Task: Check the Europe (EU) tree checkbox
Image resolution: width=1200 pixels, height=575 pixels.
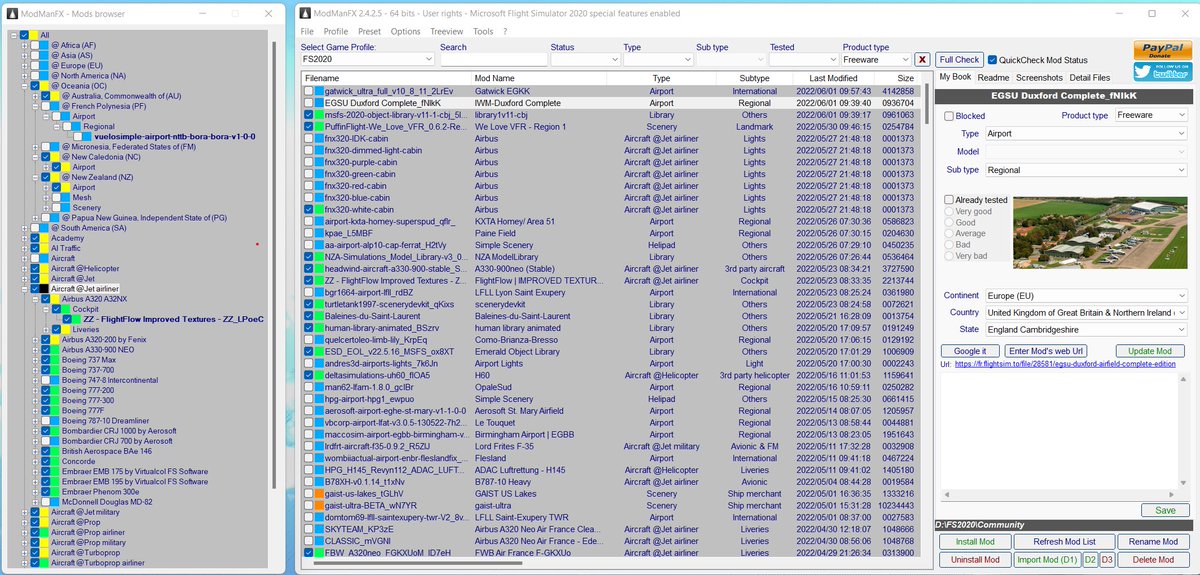Action: coord(34,65)
